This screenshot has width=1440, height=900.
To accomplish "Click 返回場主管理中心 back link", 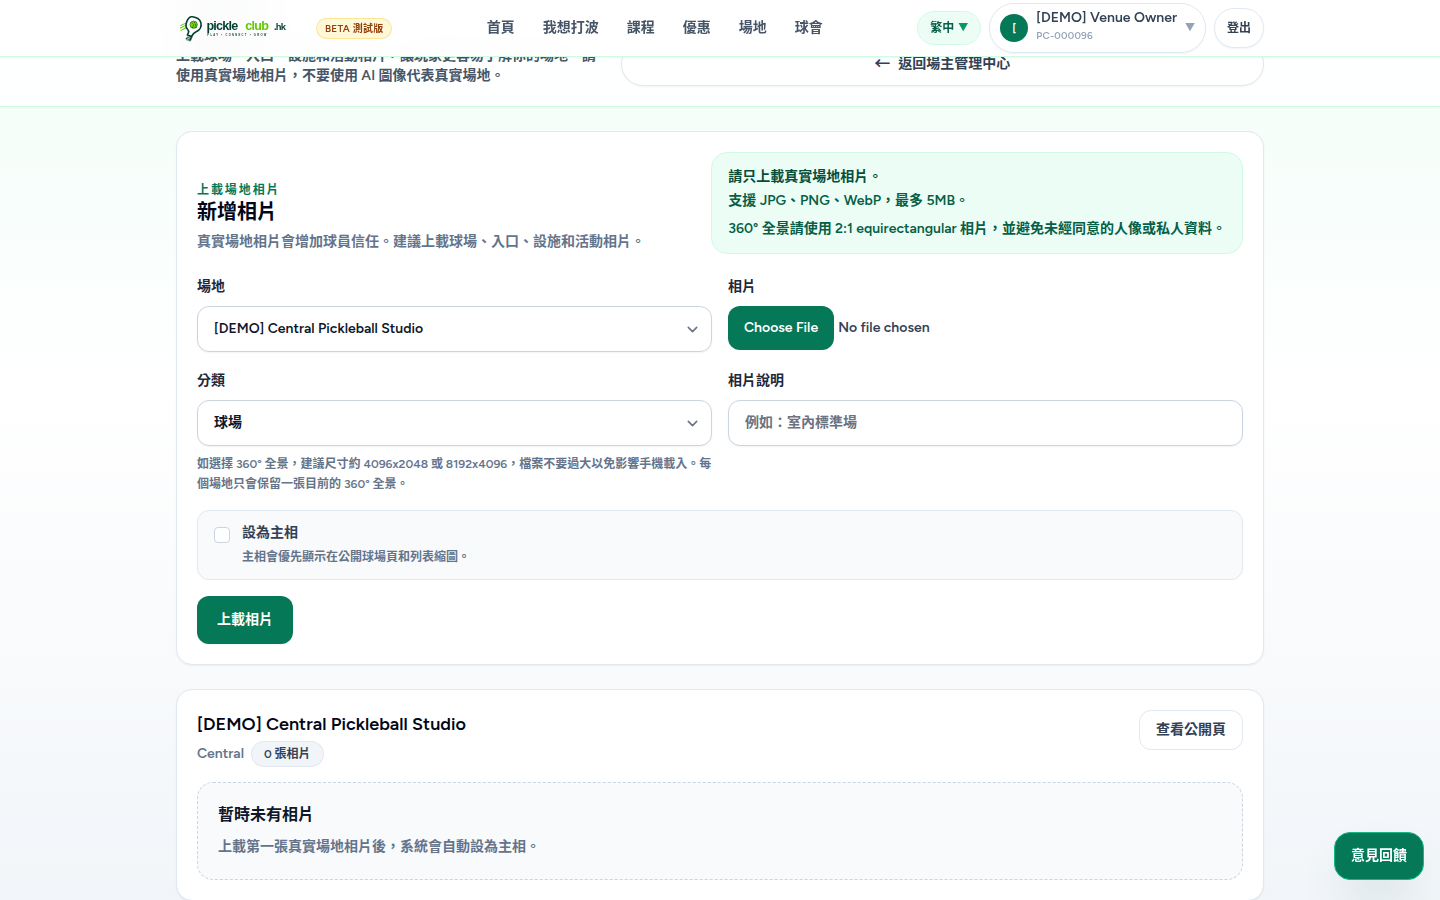I will [x=942, y=64].
